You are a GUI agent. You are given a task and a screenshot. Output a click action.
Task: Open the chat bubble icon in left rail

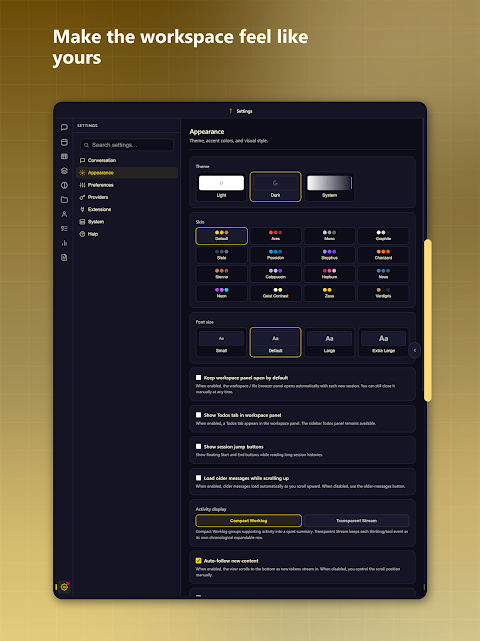[x=64, y=128]
